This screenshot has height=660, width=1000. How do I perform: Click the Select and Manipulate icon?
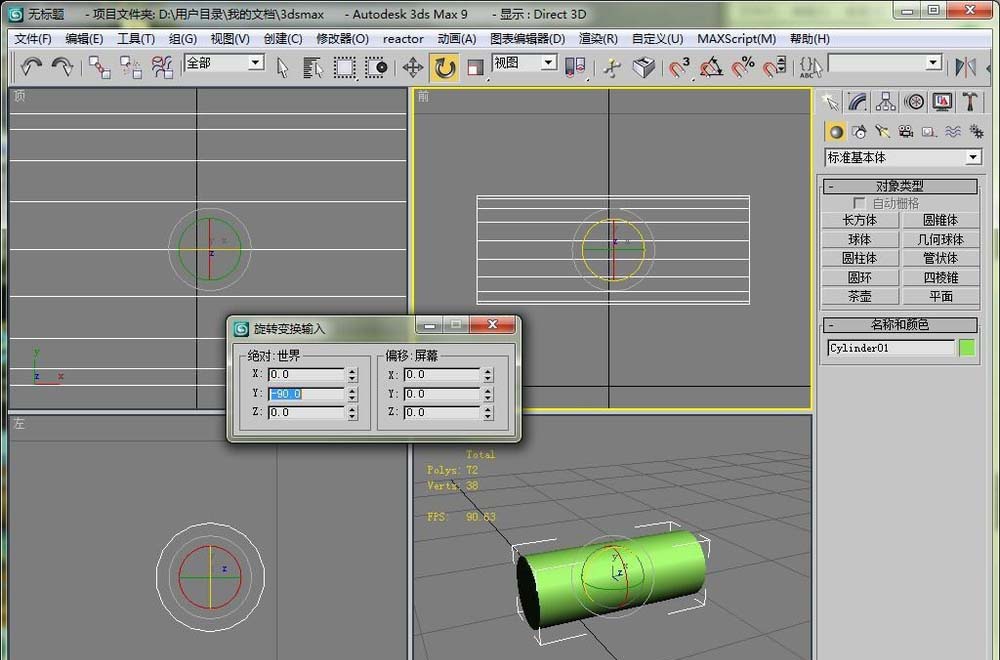[x=612, y=67]
